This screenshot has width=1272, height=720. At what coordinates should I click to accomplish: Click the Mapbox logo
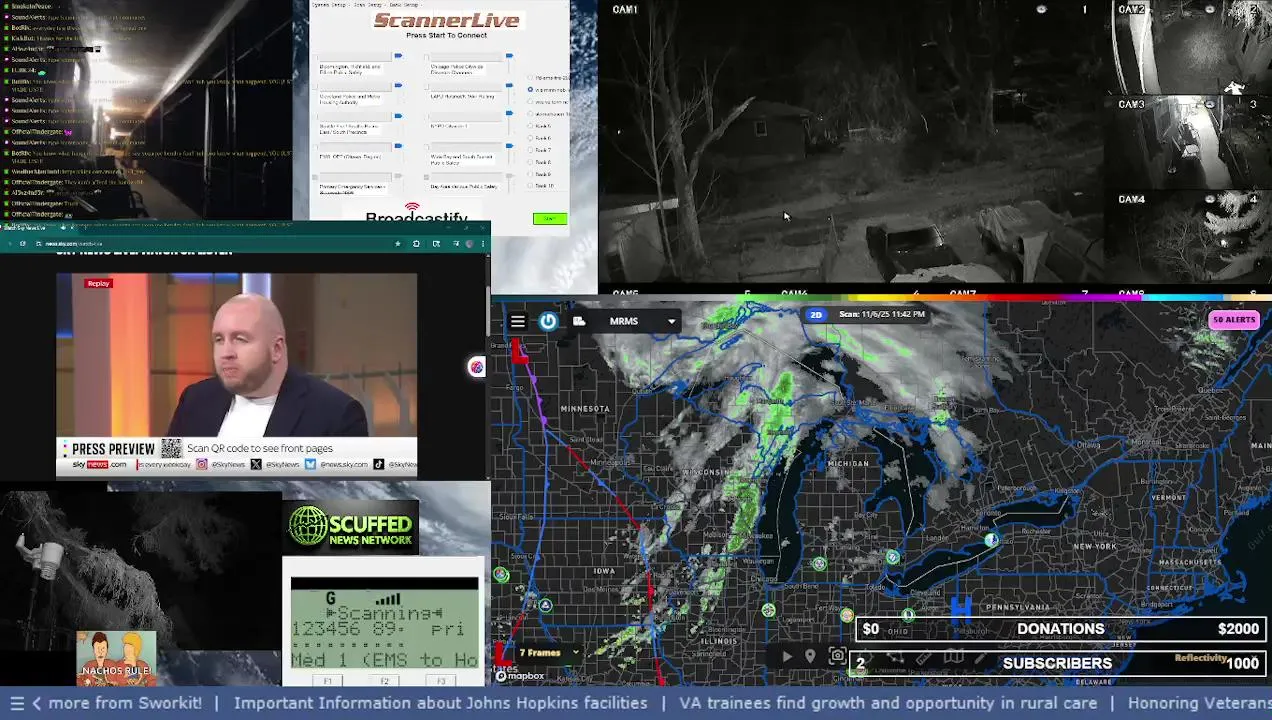coord(520,676)
